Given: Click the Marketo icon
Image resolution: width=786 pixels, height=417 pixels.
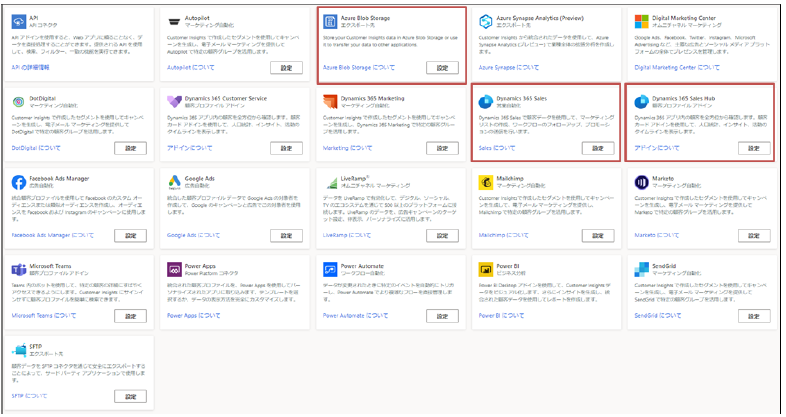Looking at the screenshot, I should [641, 182].
